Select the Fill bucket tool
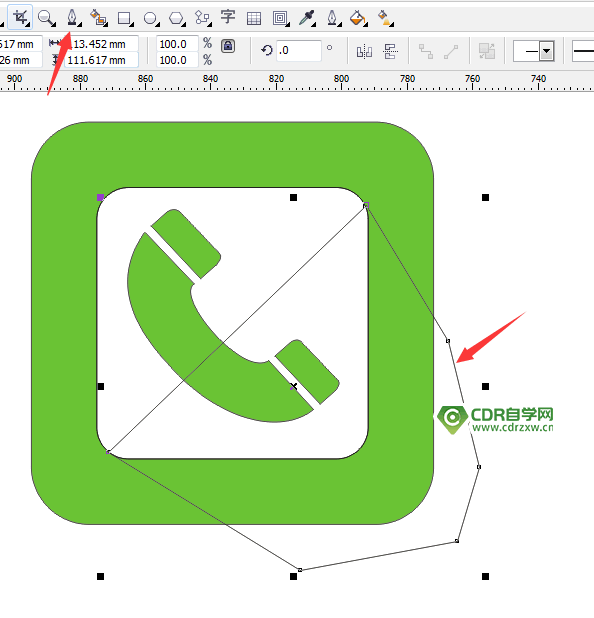 click(357, 18)
